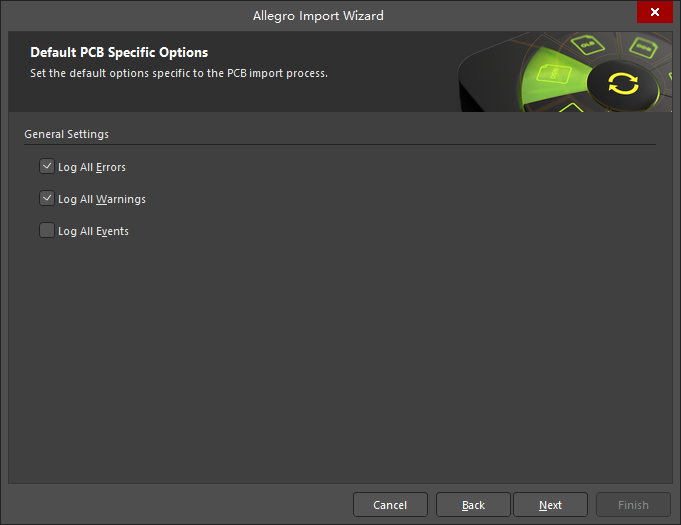Cancel the Allegro Import Wizard
The image size is (681, 525).
click(x=390, y=505)
